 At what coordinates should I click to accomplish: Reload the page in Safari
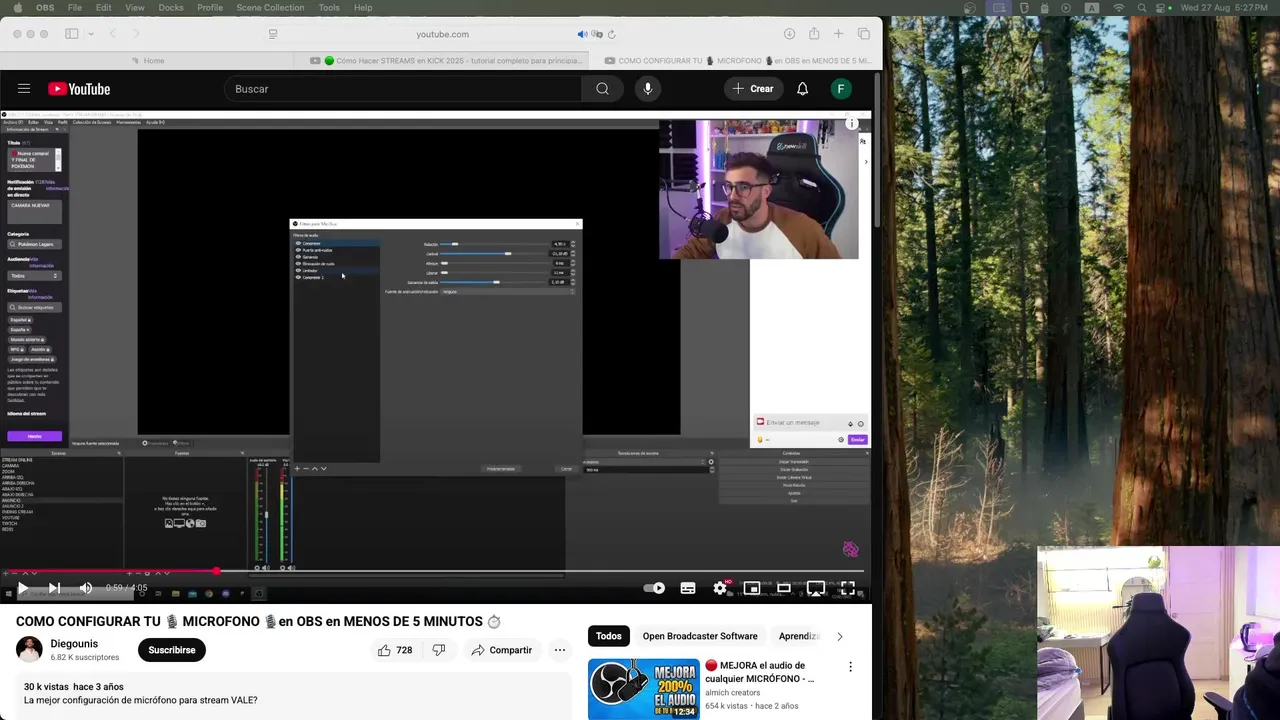point(611,34)
